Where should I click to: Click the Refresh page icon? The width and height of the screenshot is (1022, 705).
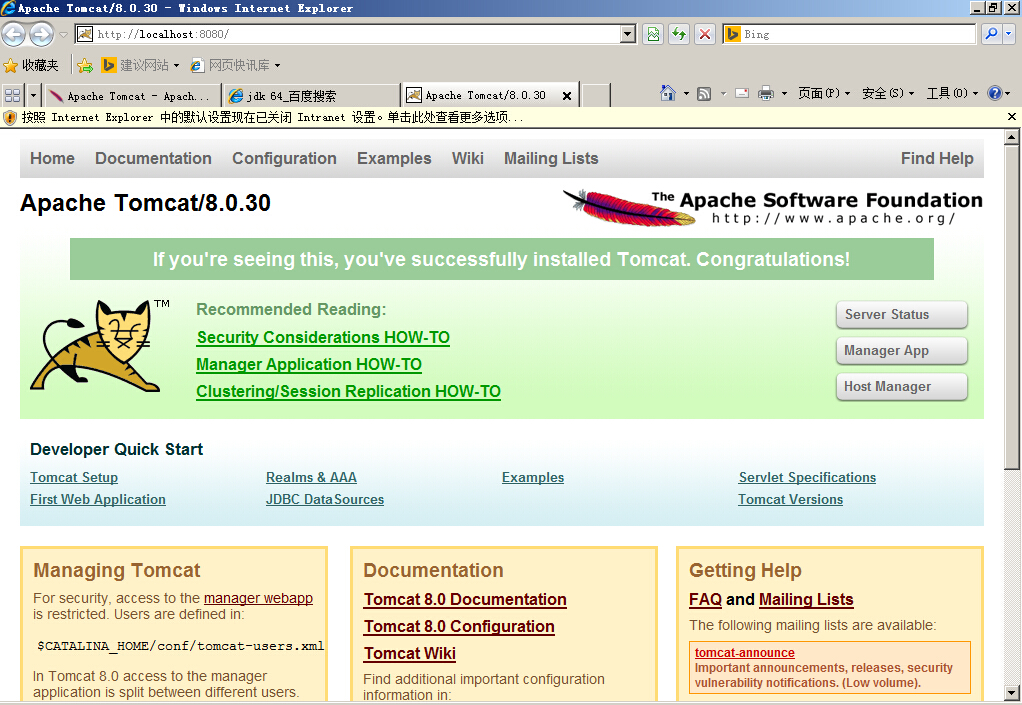679,34
